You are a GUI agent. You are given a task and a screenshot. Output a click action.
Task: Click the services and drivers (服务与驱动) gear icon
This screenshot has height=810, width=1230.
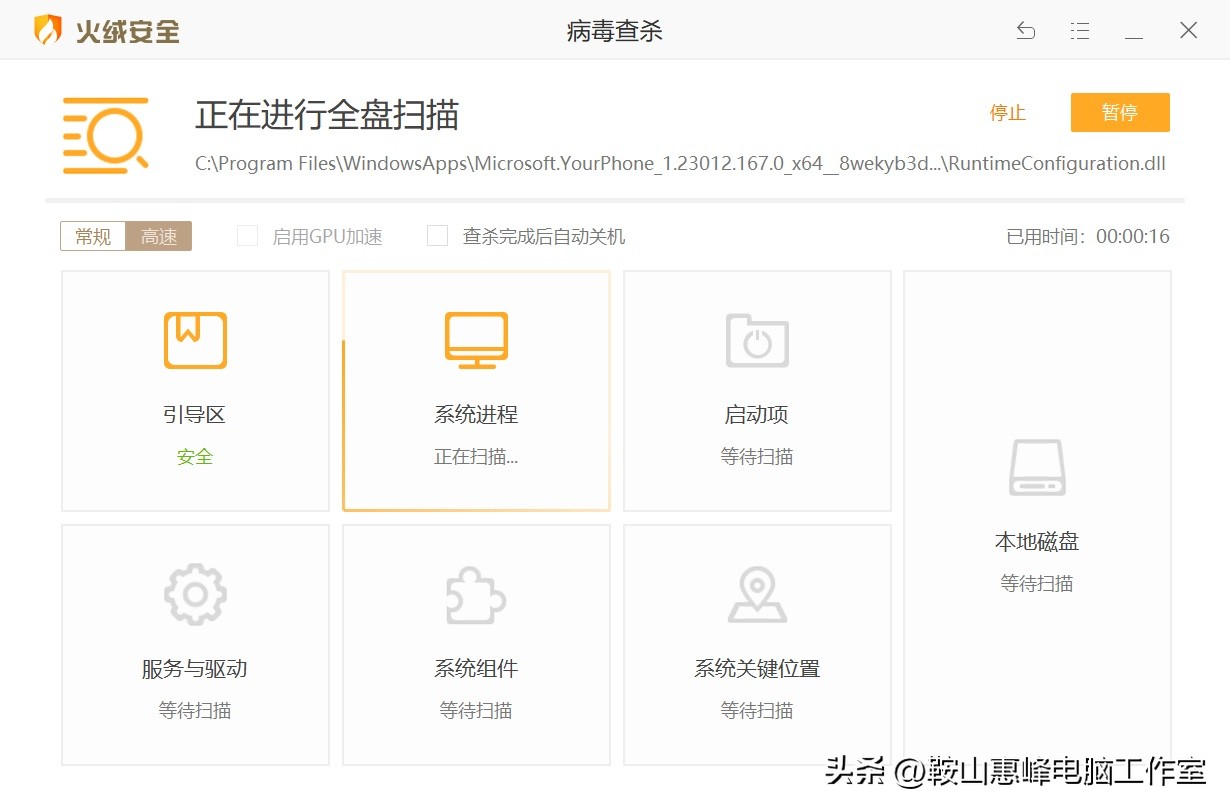coord(195,594)
